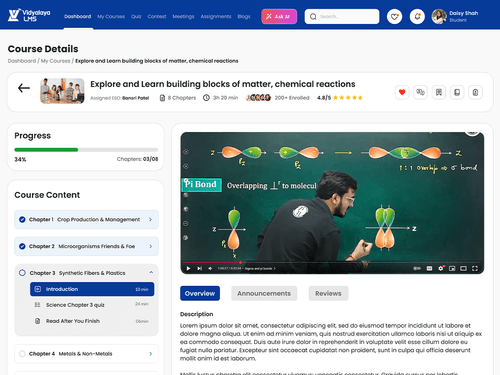This screenshot has width=500, height=375.
Task: Open Assignments in top navigation
Action: pyautogui.click(x=216, y=16)
